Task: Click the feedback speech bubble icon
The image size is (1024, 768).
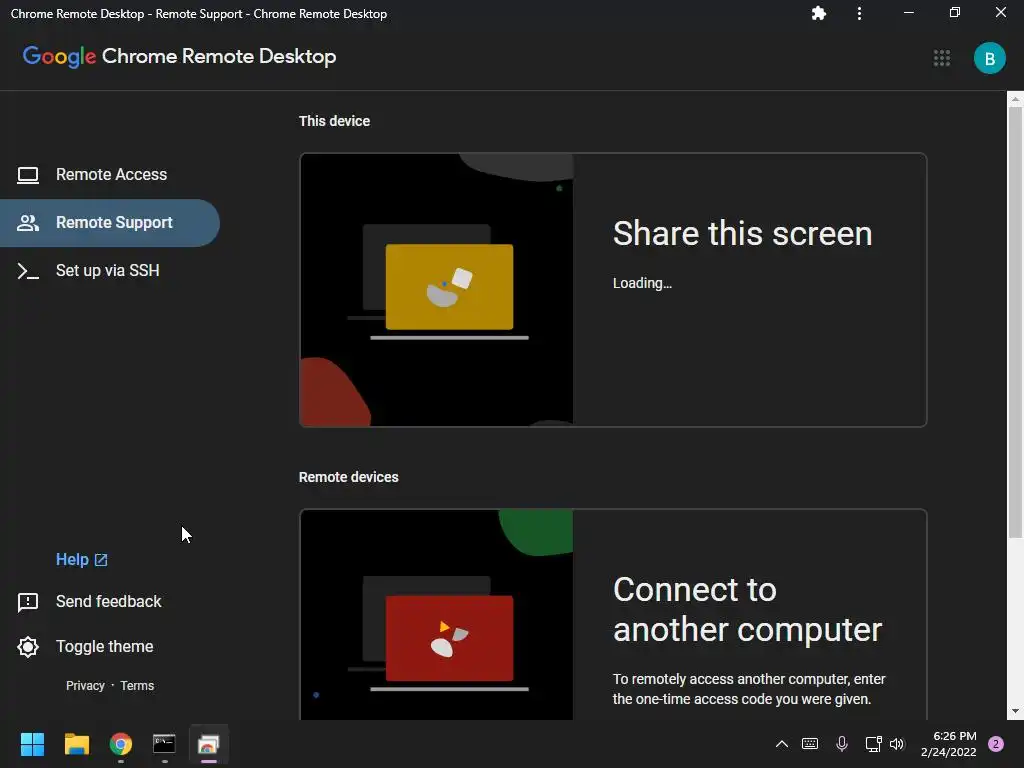Action: (x=28, y=602)
